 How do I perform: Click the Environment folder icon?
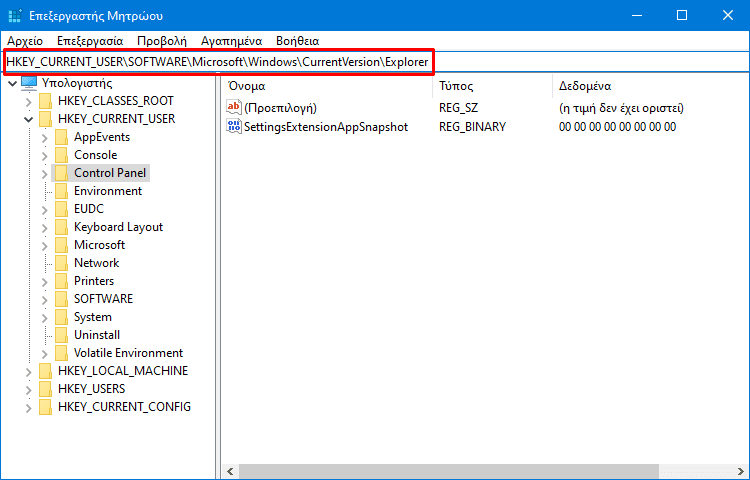click(61, 191)
